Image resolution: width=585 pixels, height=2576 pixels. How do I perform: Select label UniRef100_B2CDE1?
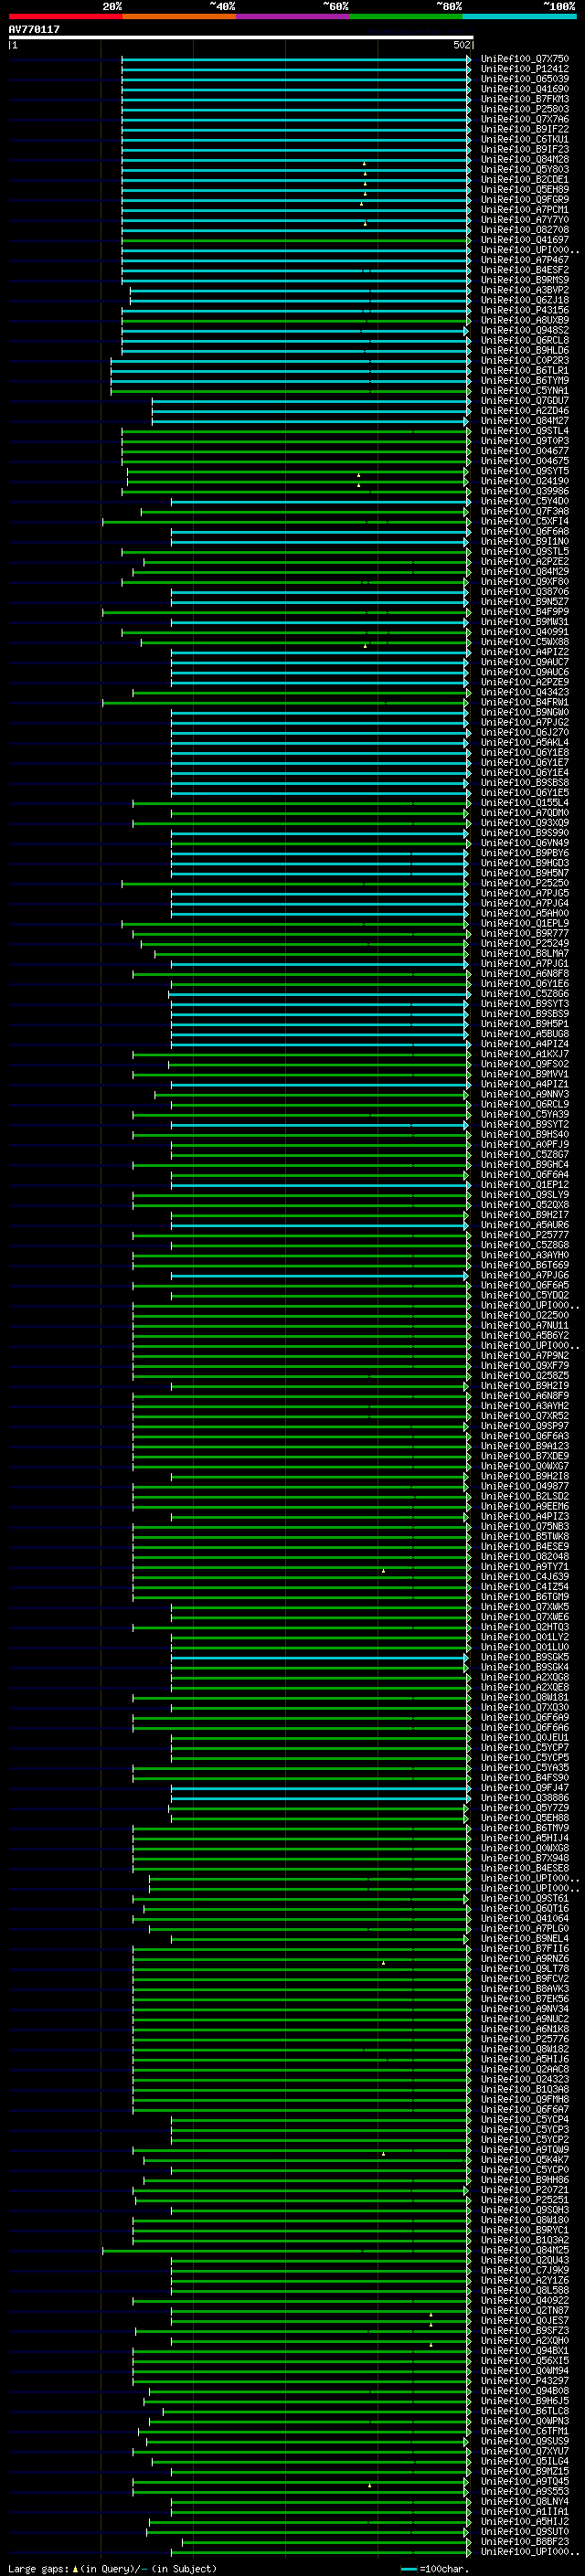(524, 179)
